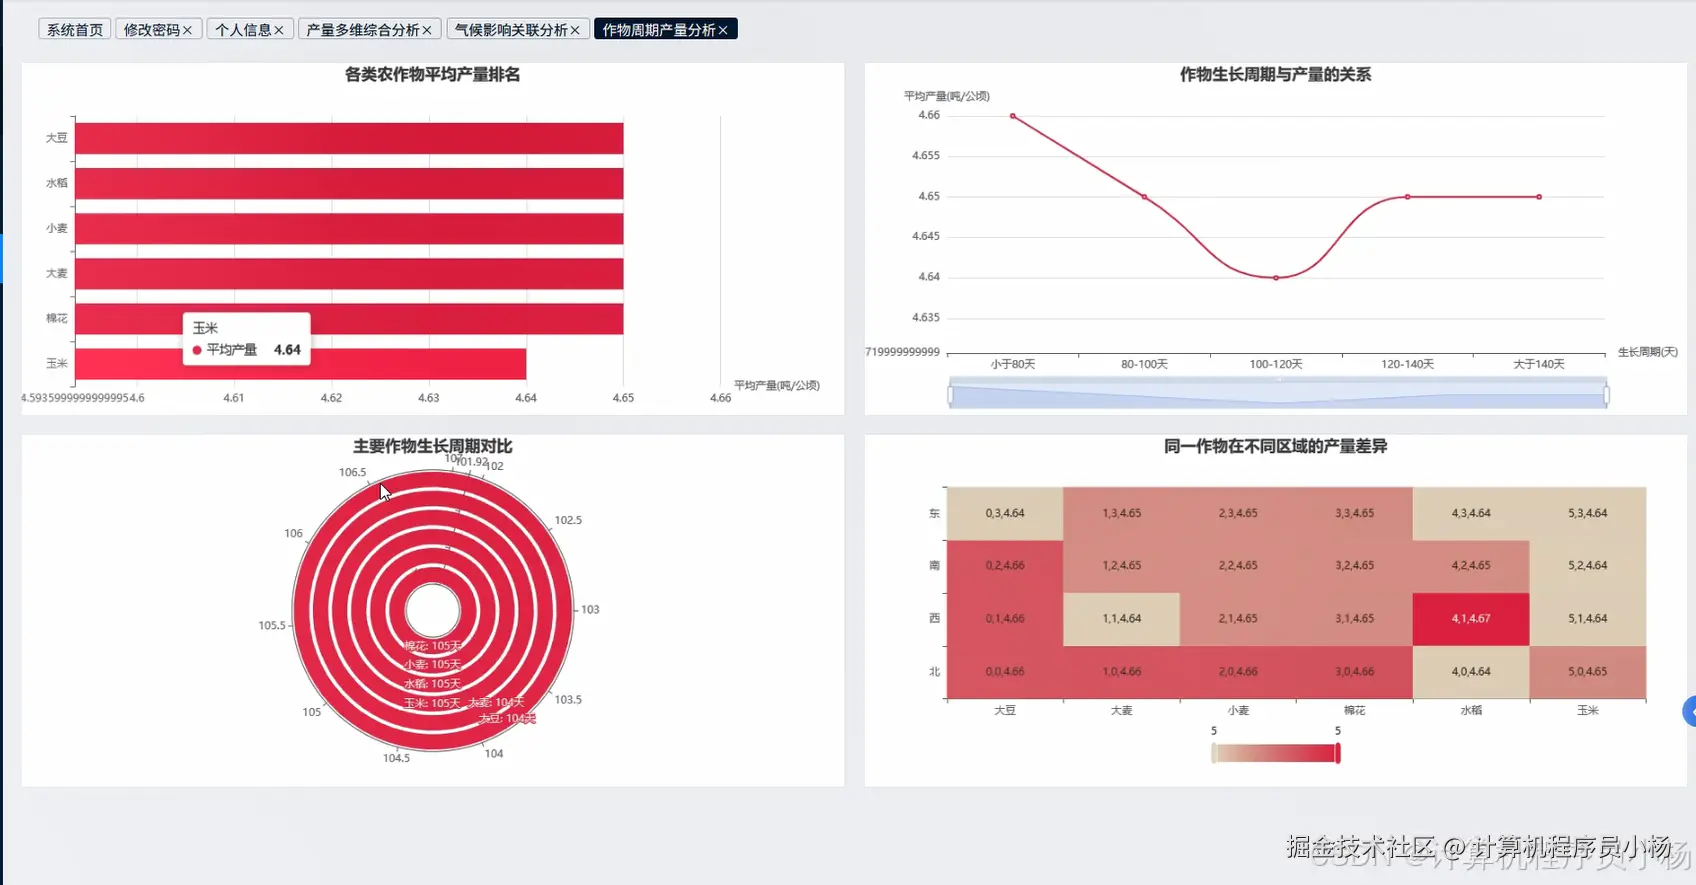Click heatmap cell 1,2,4.65
The image size is (1696, 885).
click(x=1121, y=566)
